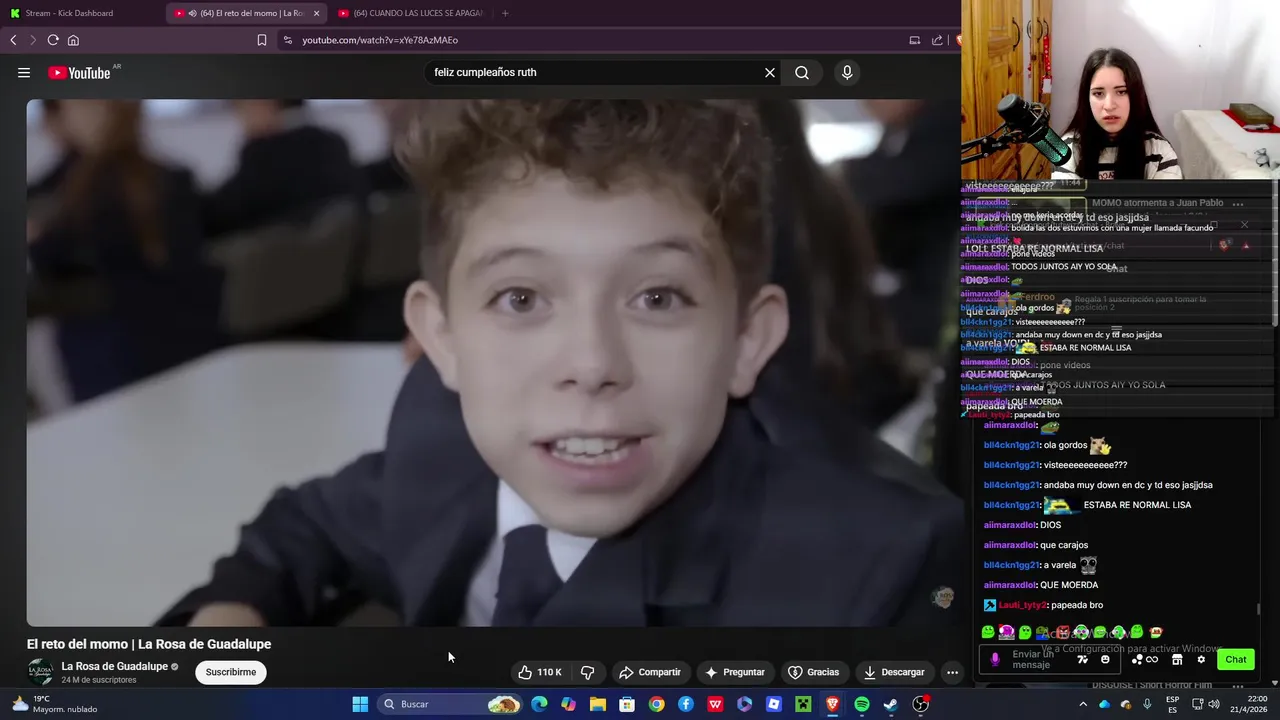Open the clock showing 22:00 21/4/2026
1280x720 pixels.
pyautogui.click(x=1249, y=704)
